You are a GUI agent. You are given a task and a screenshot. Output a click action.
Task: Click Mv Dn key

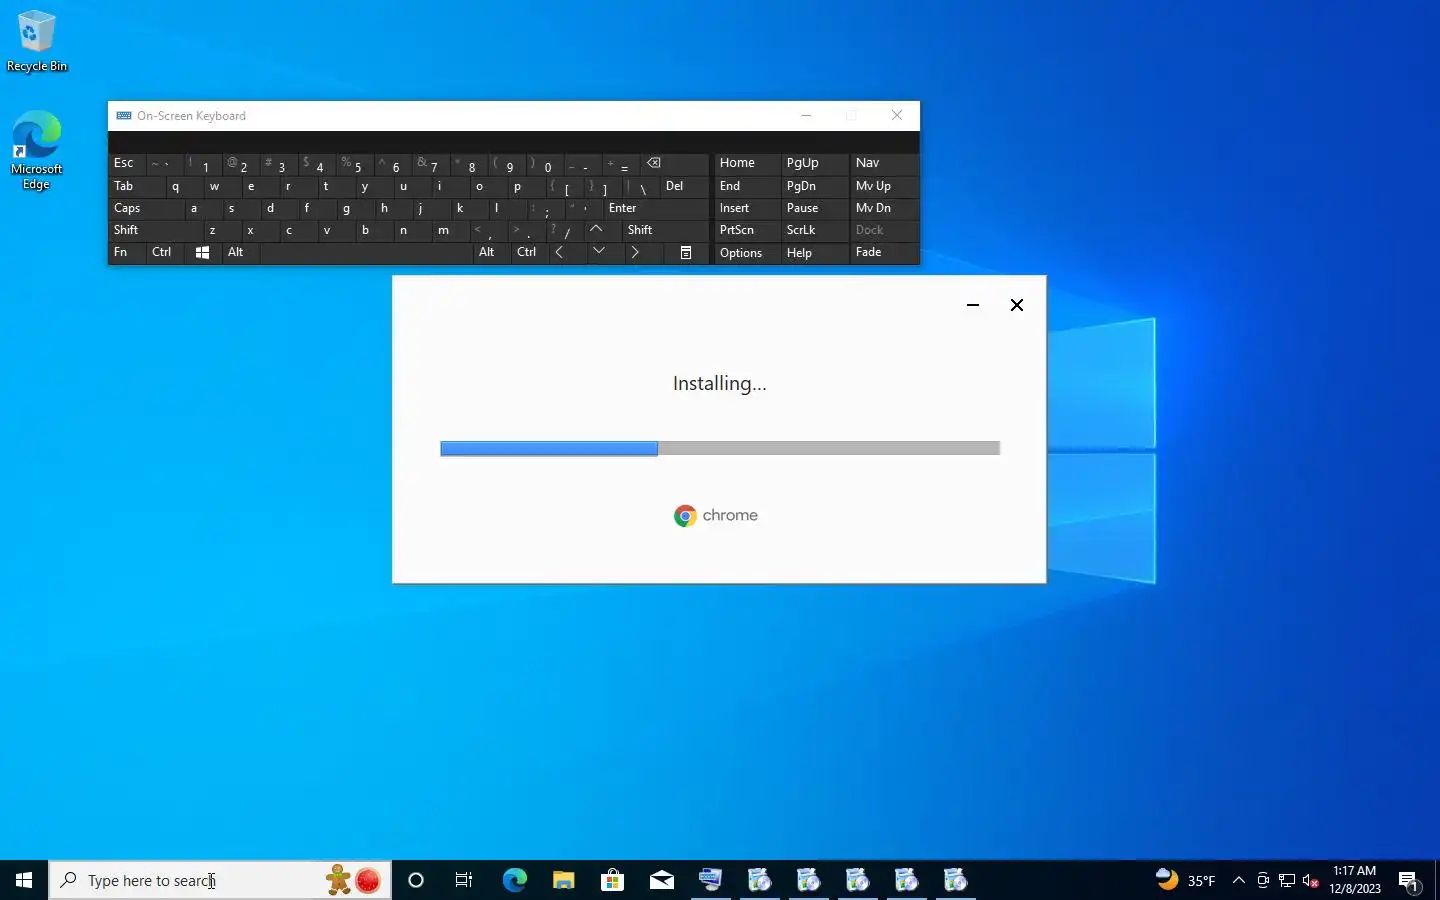[883, 208]
